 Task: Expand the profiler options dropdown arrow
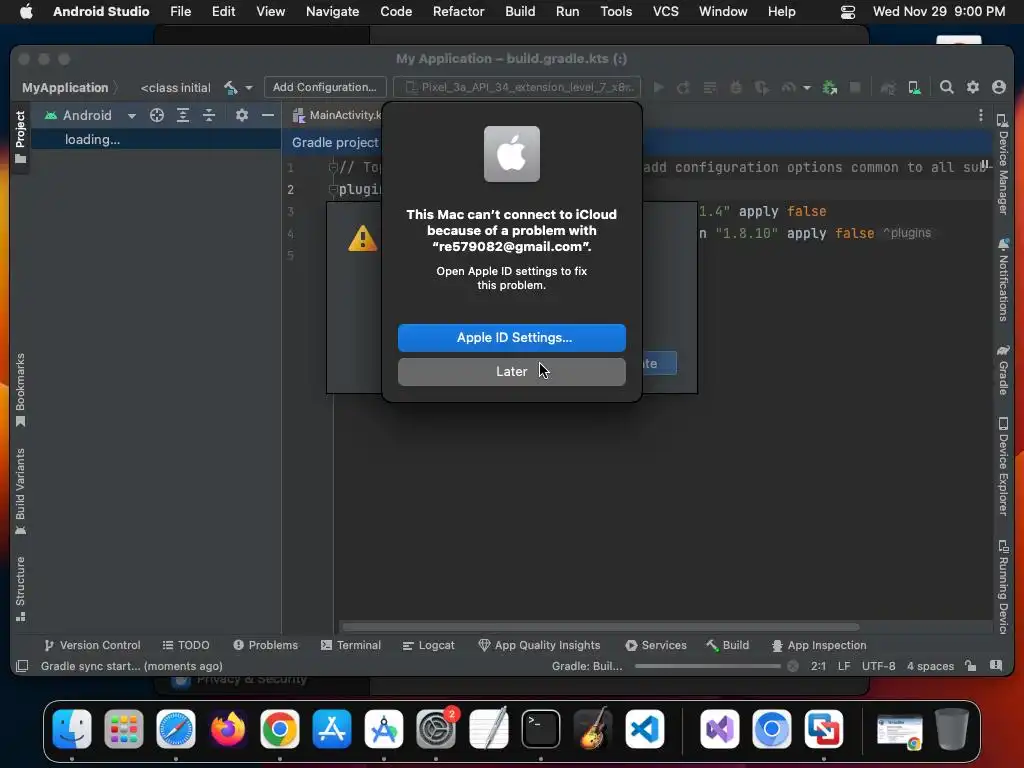tap(807, 88)
